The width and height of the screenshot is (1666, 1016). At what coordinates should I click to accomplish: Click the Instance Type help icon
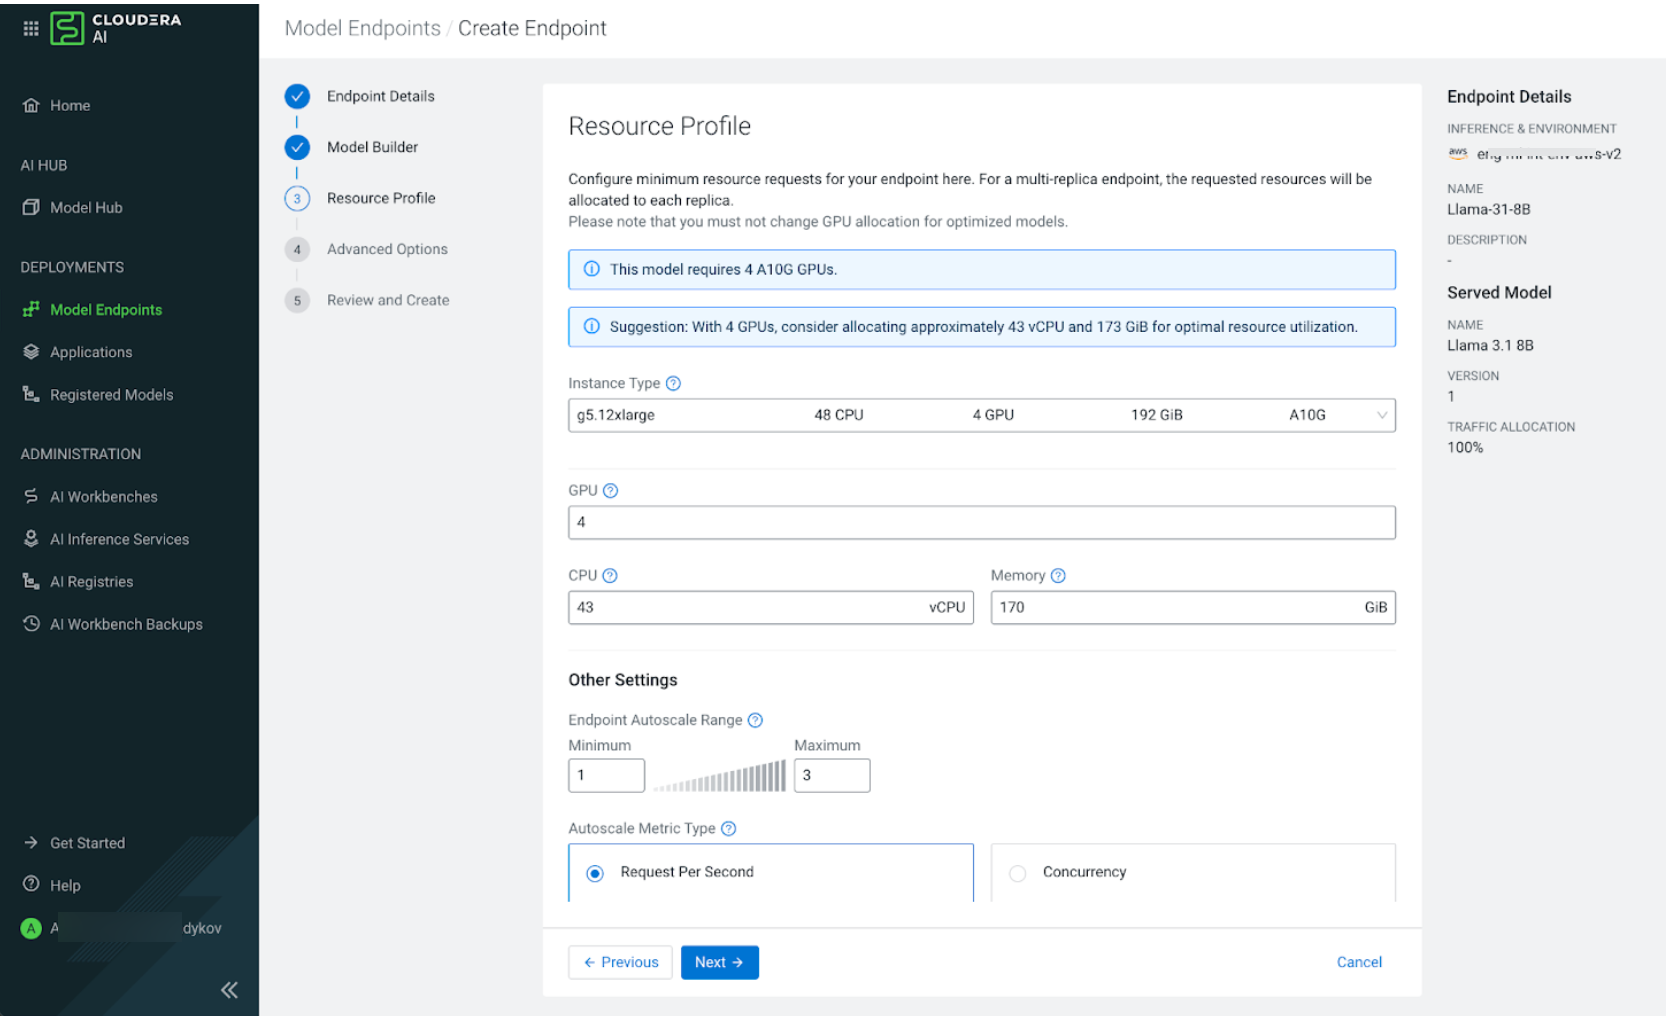tap(673, 383)
